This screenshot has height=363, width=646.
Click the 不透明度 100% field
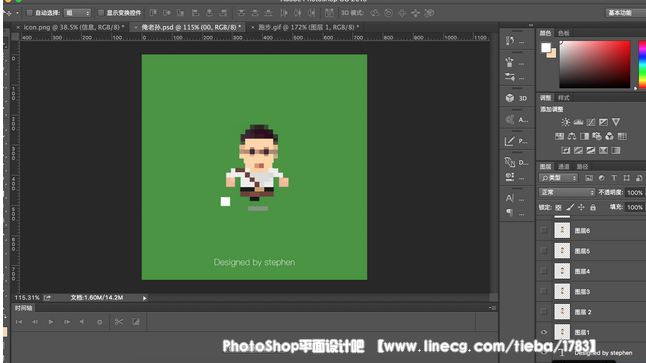pos(634,192)
